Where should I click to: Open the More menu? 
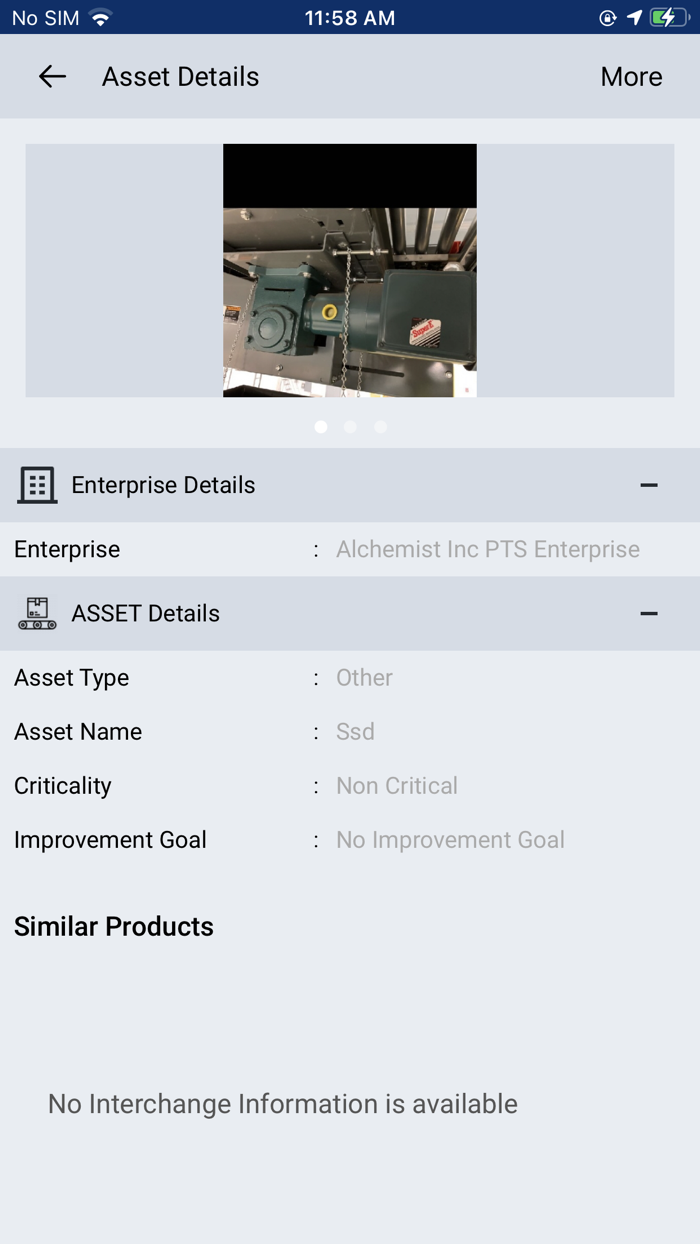point(631,76)
